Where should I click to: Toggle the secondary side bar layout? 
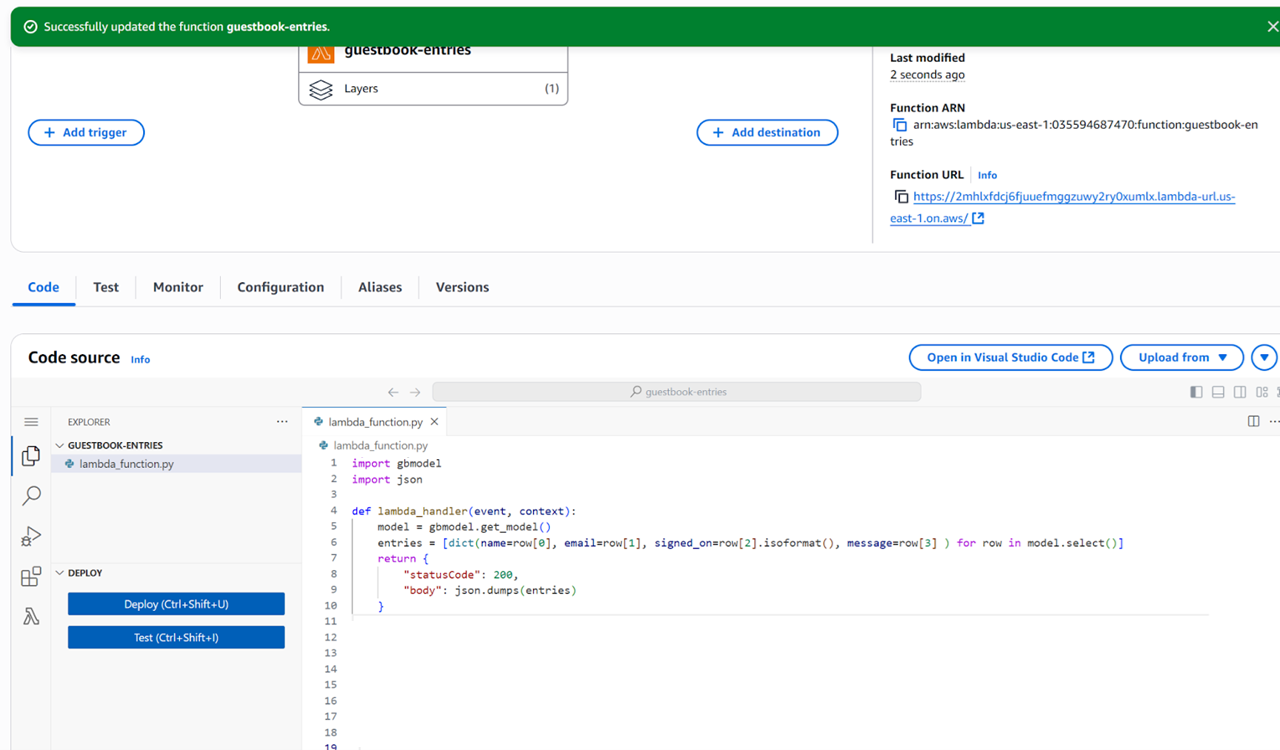1240,392
